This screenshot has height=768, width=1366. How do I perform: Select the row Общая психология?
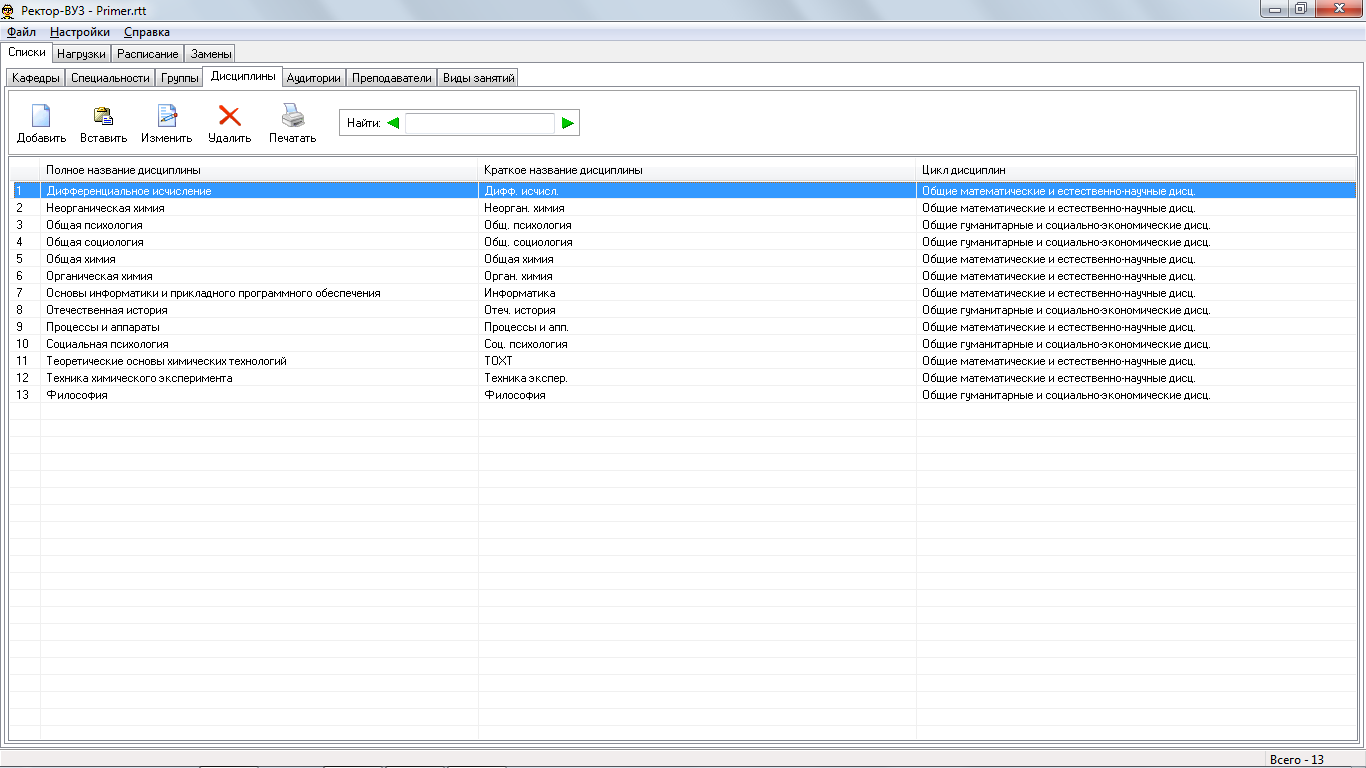[684, 225]
